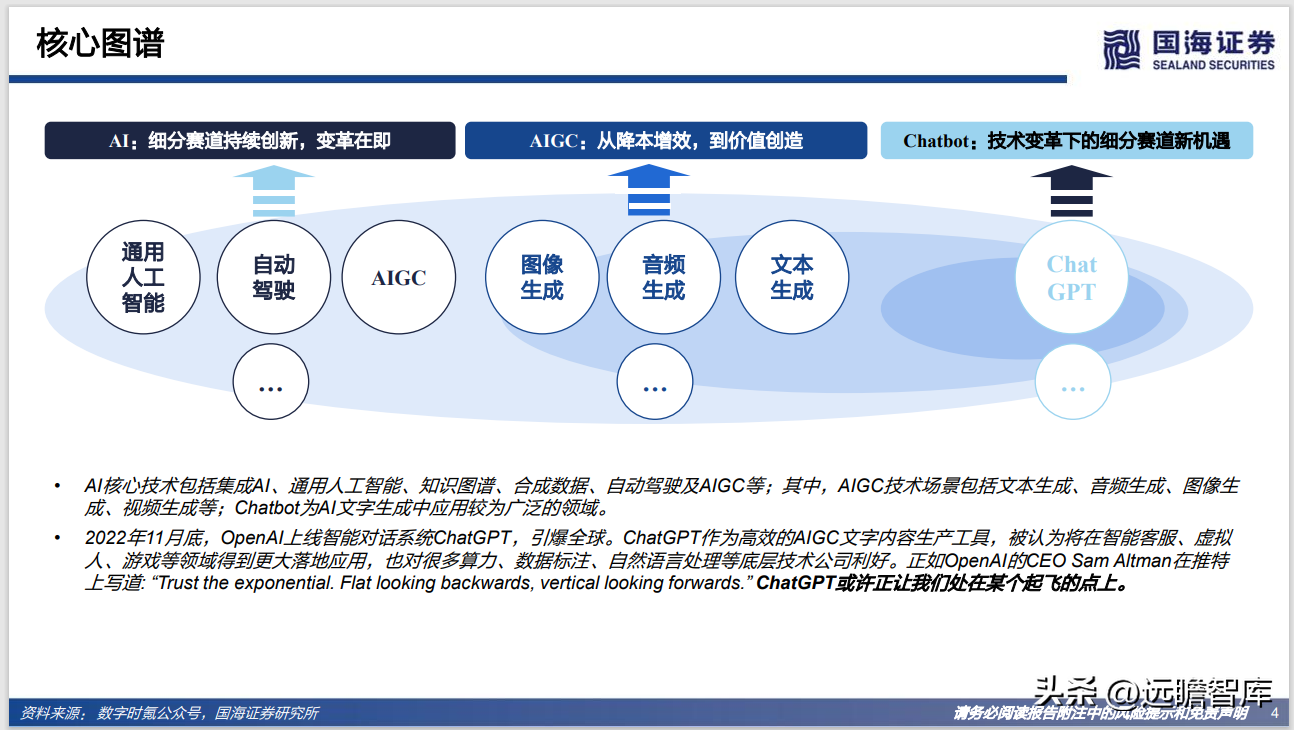Click the dark navy up arrow above ChatGPT

pyautogui.click(x=1071, y=191)
